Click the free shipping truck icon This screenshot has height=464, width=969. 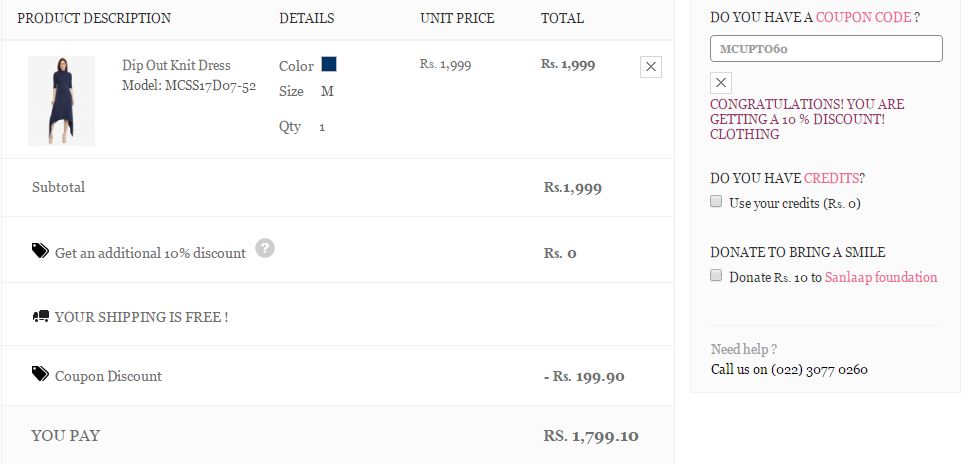41,316
